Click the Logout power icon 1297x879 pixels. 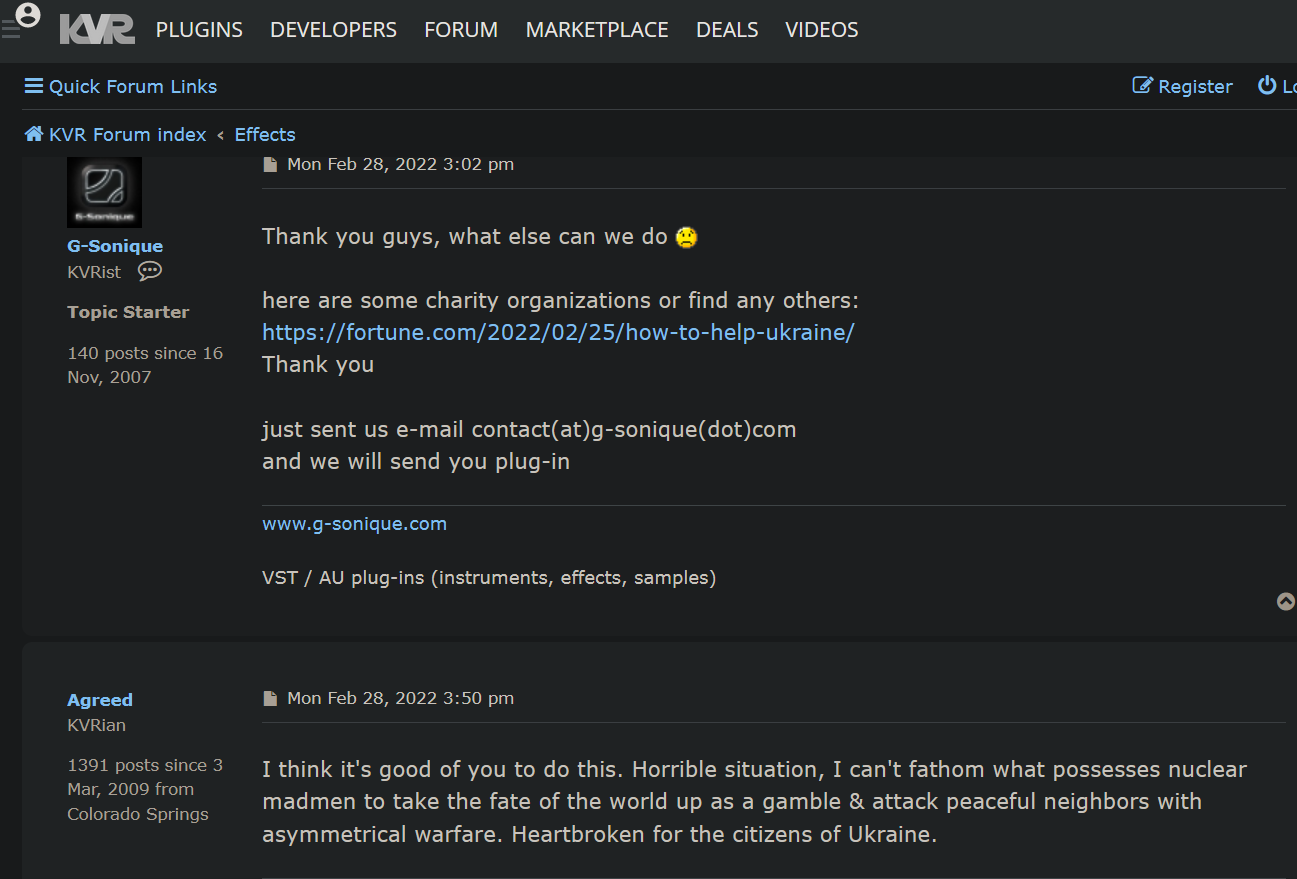click(1267, 86)
